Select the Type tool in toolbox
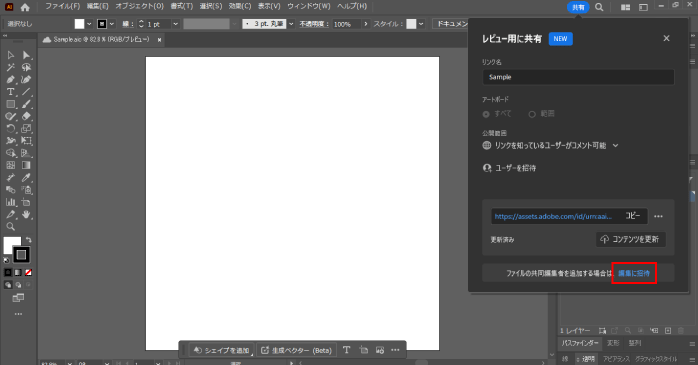Image resolution: width=698 pixels, height=365 pixels. pos(11,92)
